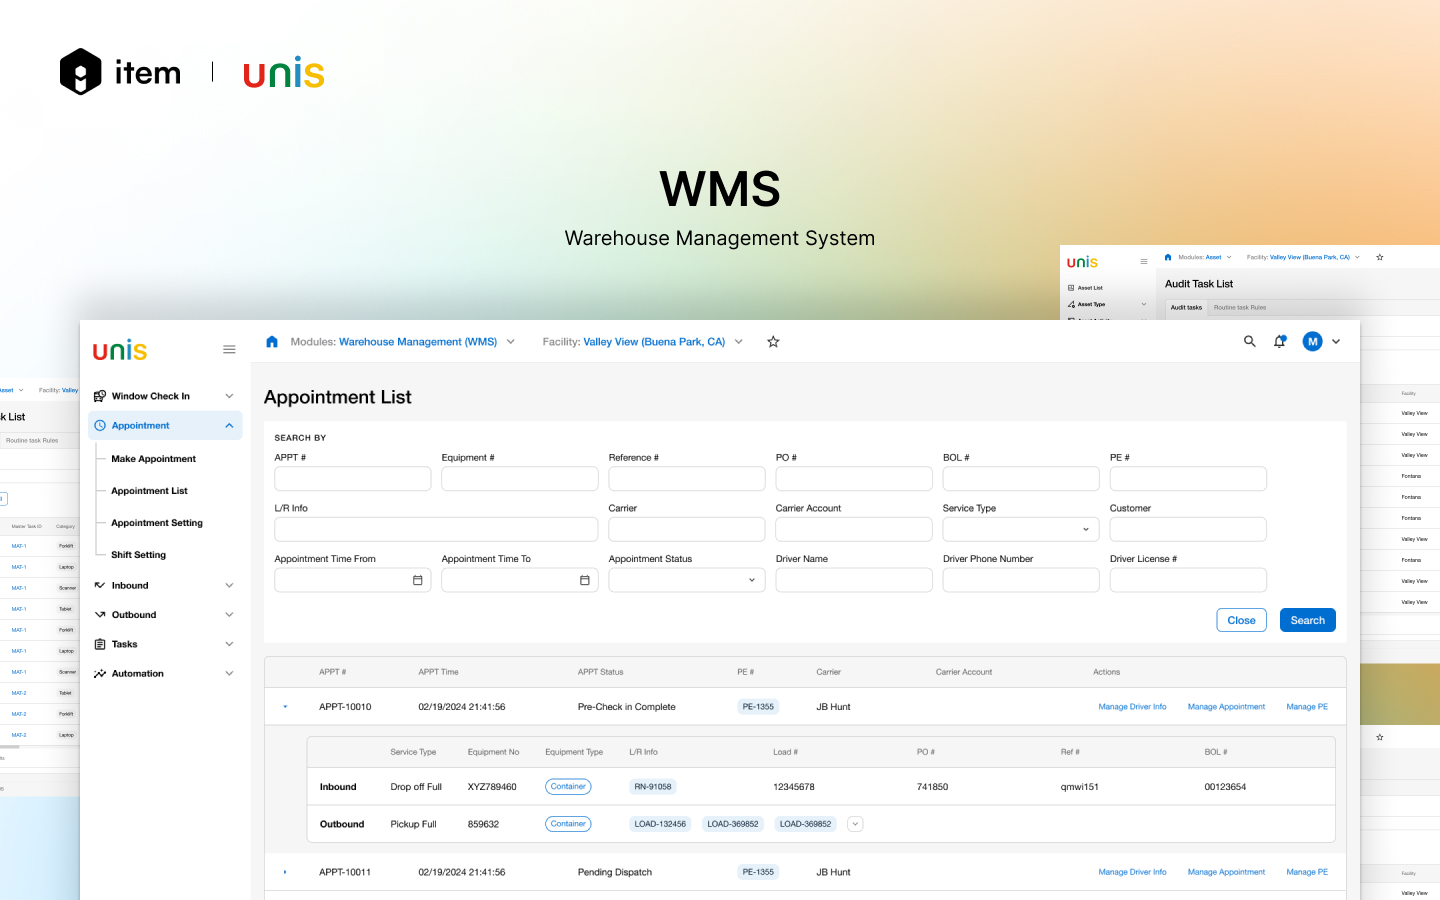1440x900 pixels.
Task: Open the Appointment Status dropdown
Action: 687,580
